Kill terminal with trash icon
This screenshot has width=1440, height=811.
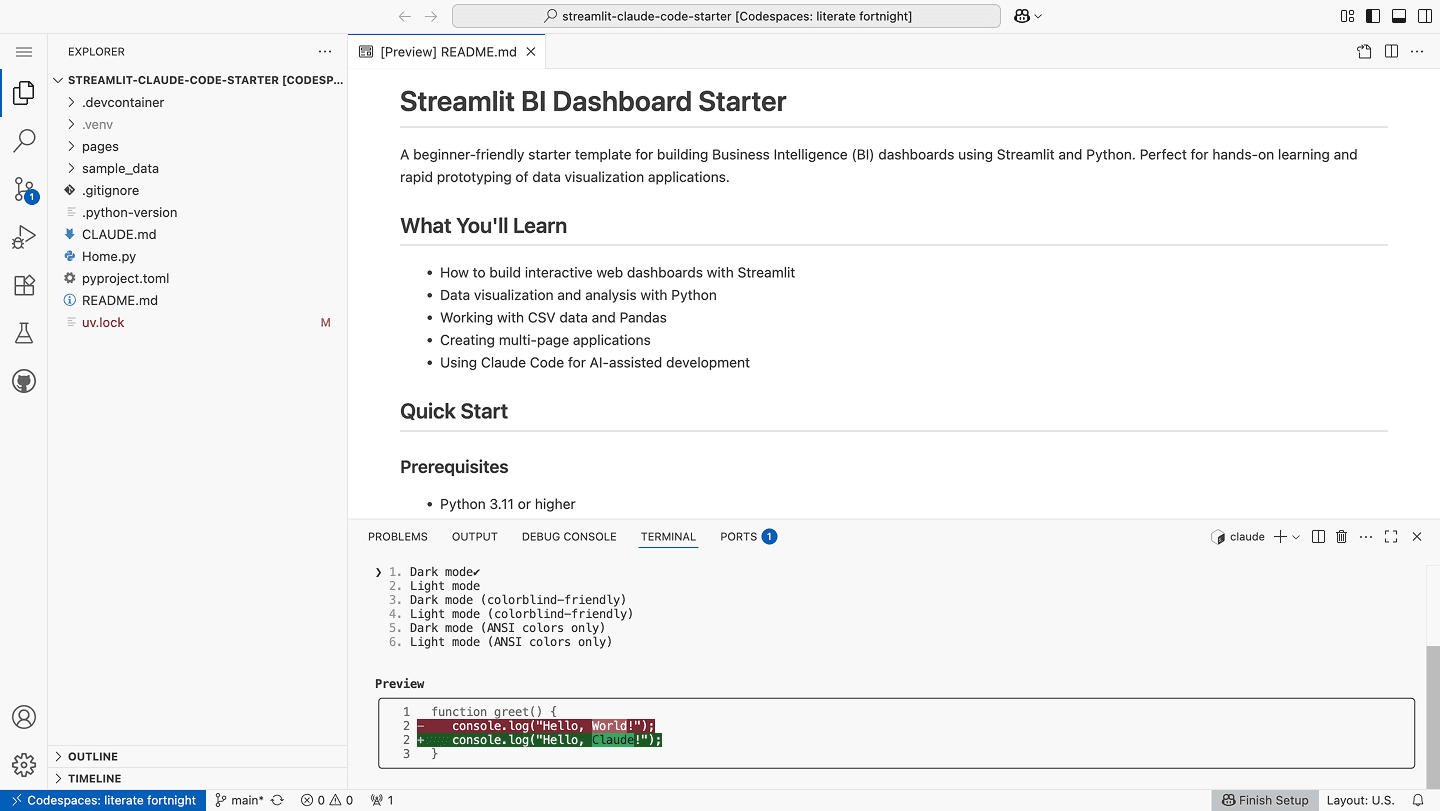1342,537
